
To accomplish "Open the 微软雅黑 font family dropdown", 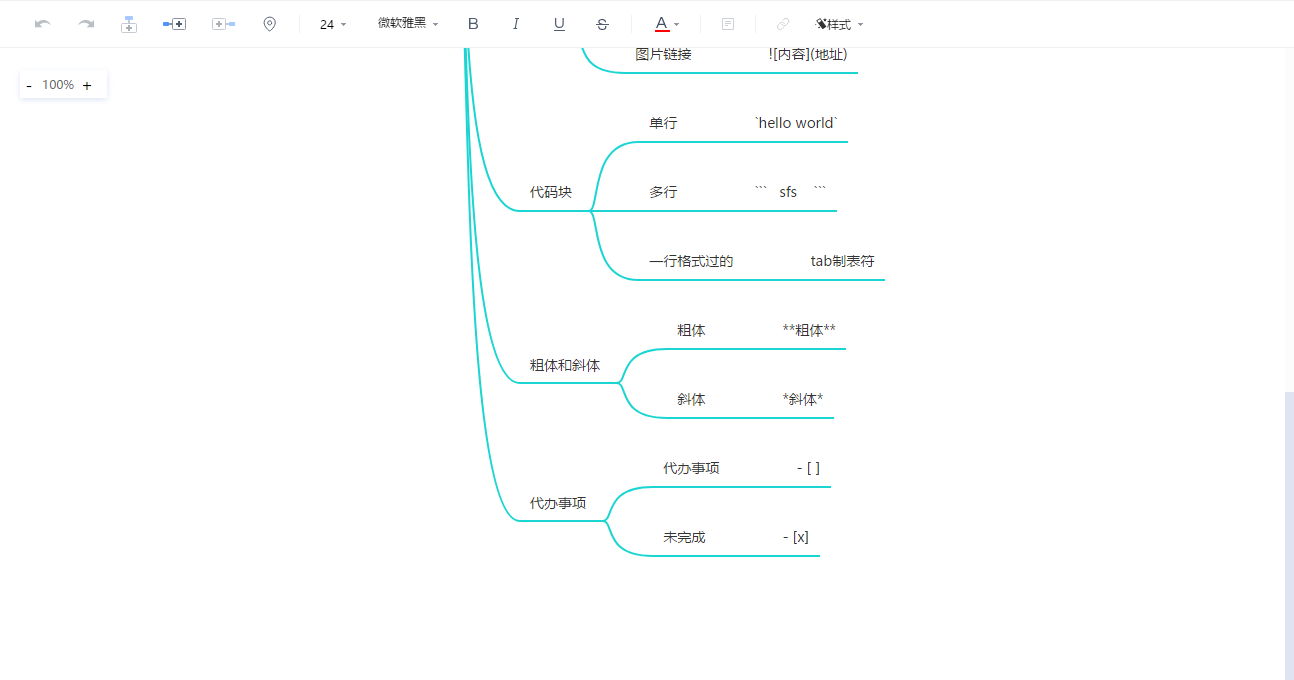I will click(408, 23).
